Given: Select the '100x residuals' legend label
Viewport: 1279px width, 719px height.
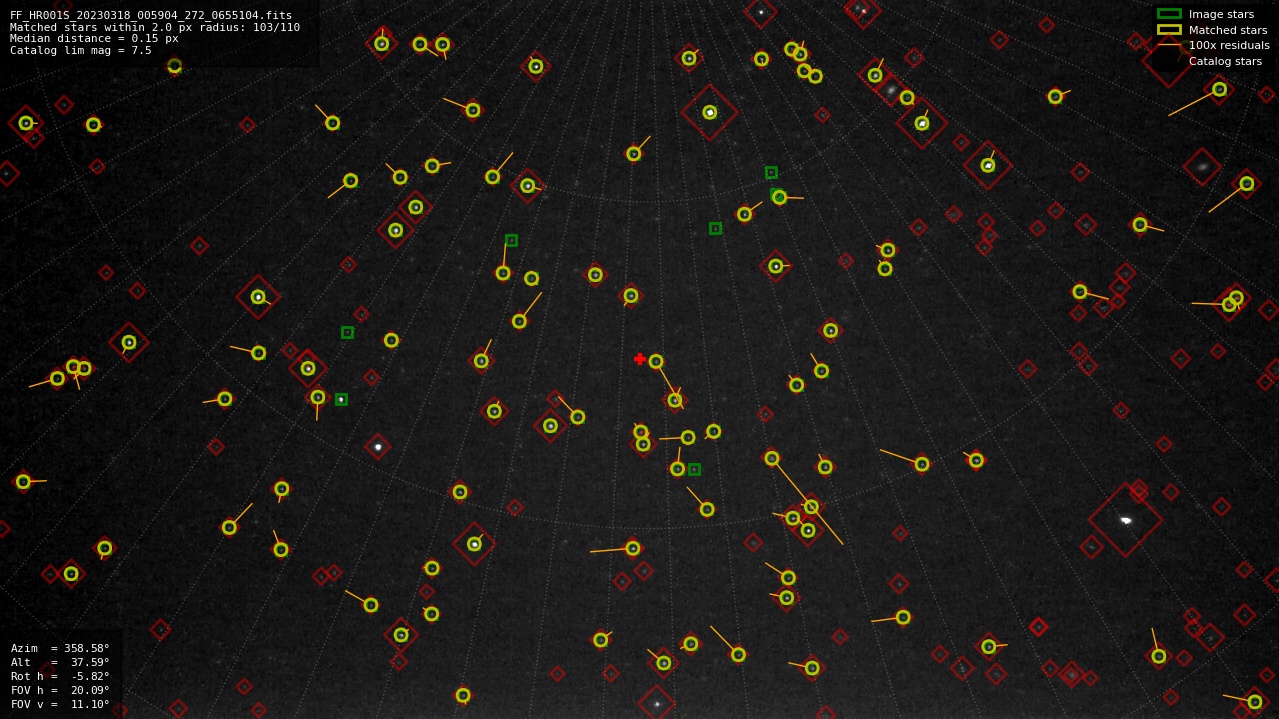Looking at the screenshot, I should point(1229,45).
